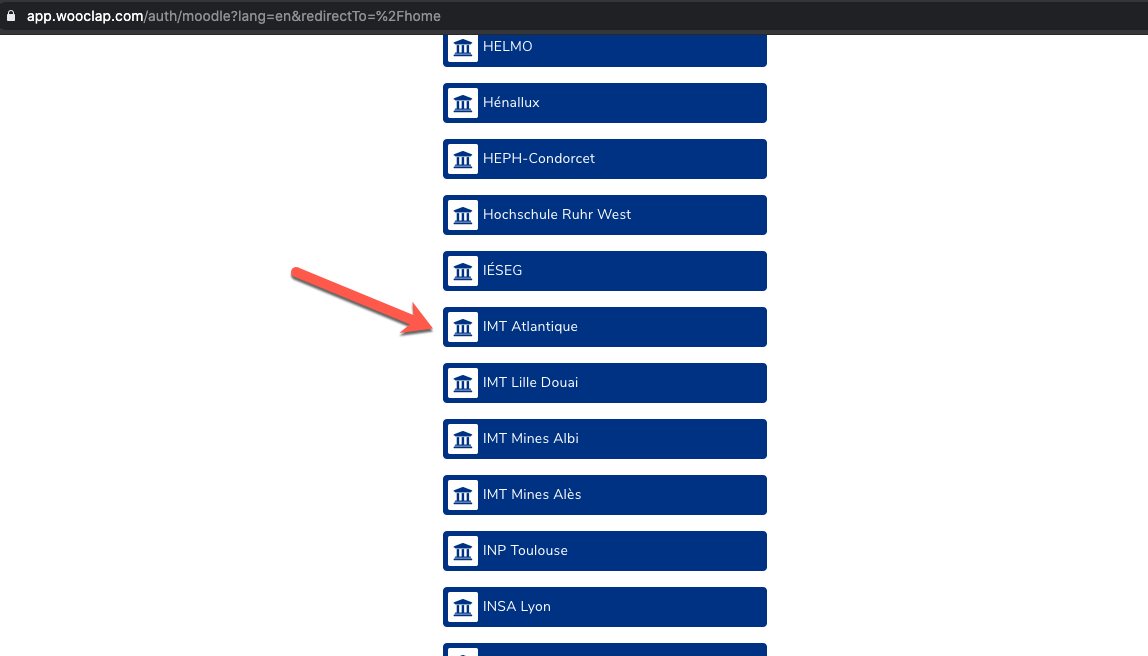The image size is (1148, 656).
Task: Click the app.wooclap.com URL in address bar
Action: pyautogui.click(x=234, y=16)
